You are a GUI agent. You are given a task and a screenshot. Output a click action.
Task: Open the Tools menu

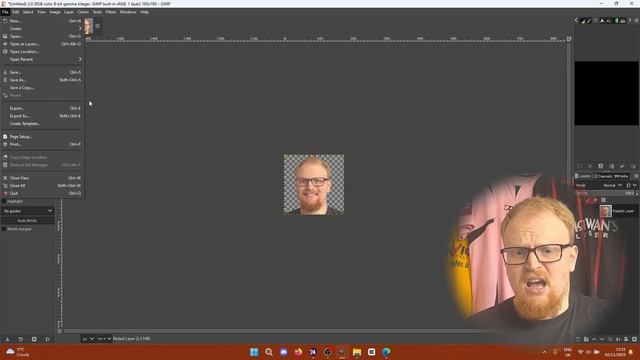point(97,12)
